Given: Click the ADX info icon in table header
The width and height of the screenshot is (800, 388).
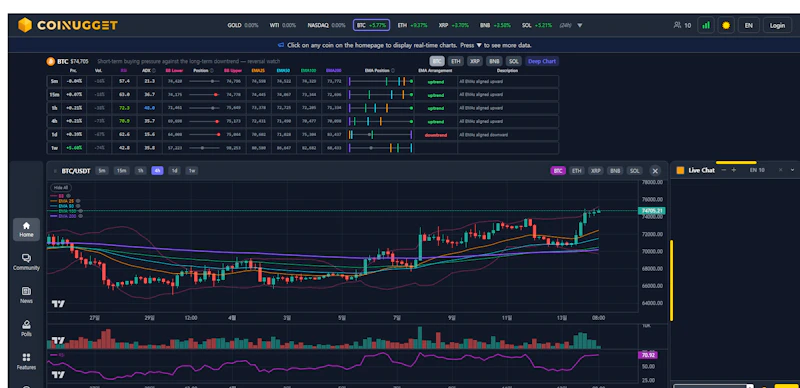Looking at the screenshot, I should point(155,70).
